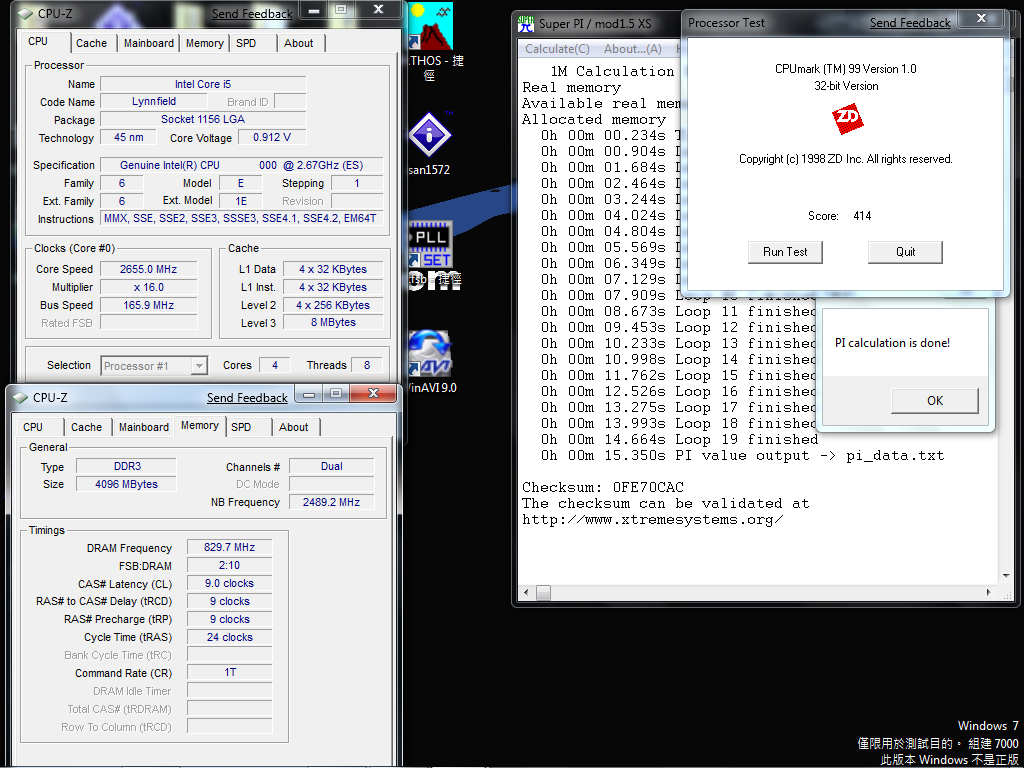Click the "Genuine Intel(R) CPU" specification field
This screenshot has height=768, width=1024.
tap(242, 165)
